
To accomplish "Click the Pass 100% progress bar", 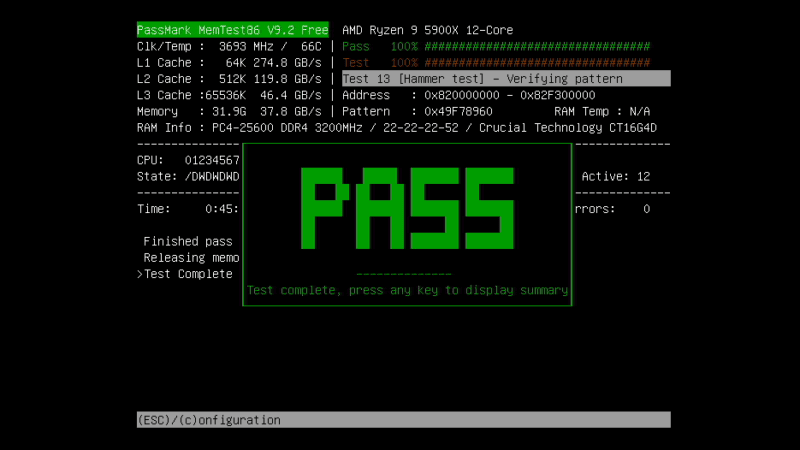I will 496,46.
